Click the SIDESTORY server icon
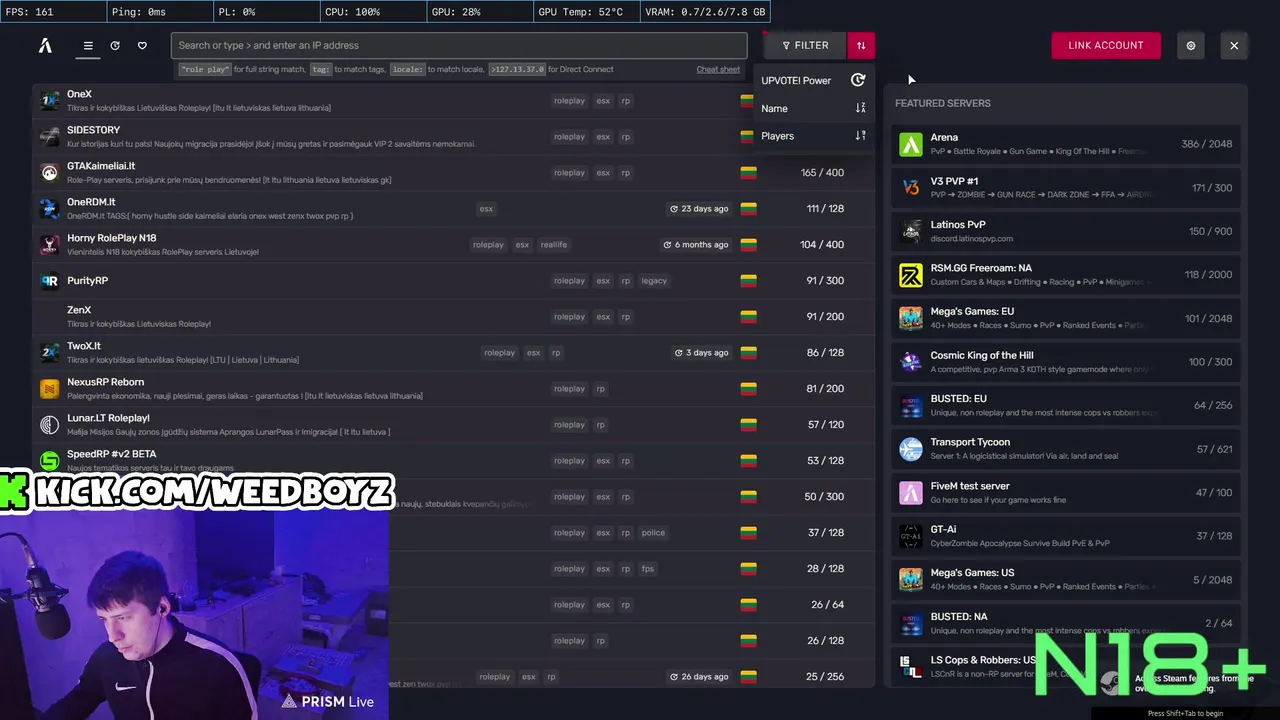 pyautogui.click(x=49, y=136)
